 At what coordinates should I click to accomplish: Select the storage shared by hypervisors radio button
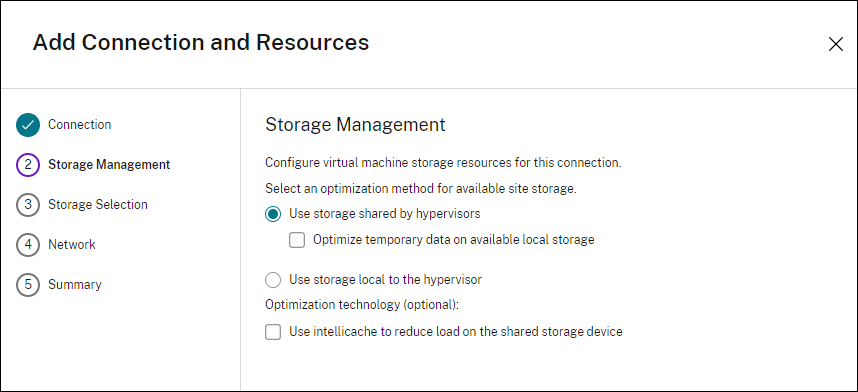pos(273,214)
